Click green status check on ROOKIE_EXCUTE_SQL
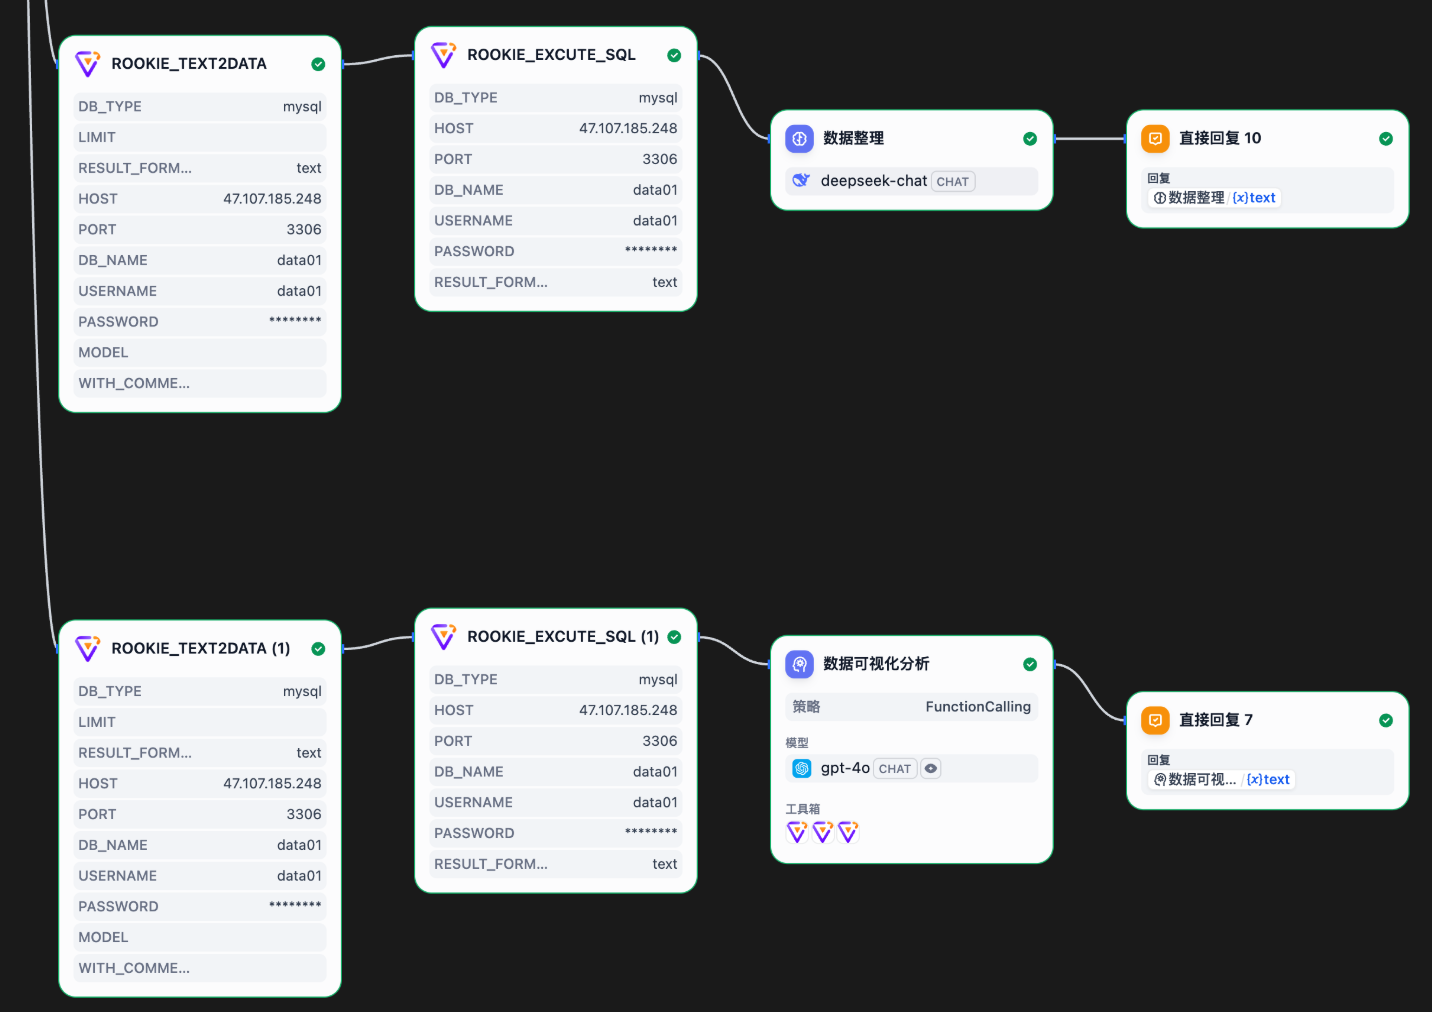 [x=674, y=55]
